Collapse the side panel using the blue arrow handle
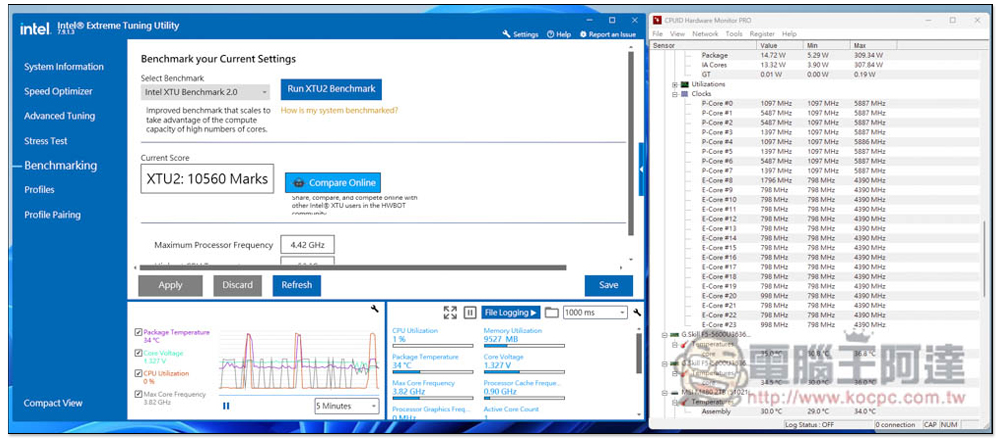Screen dimensions: 1000x439 [641, 171]
